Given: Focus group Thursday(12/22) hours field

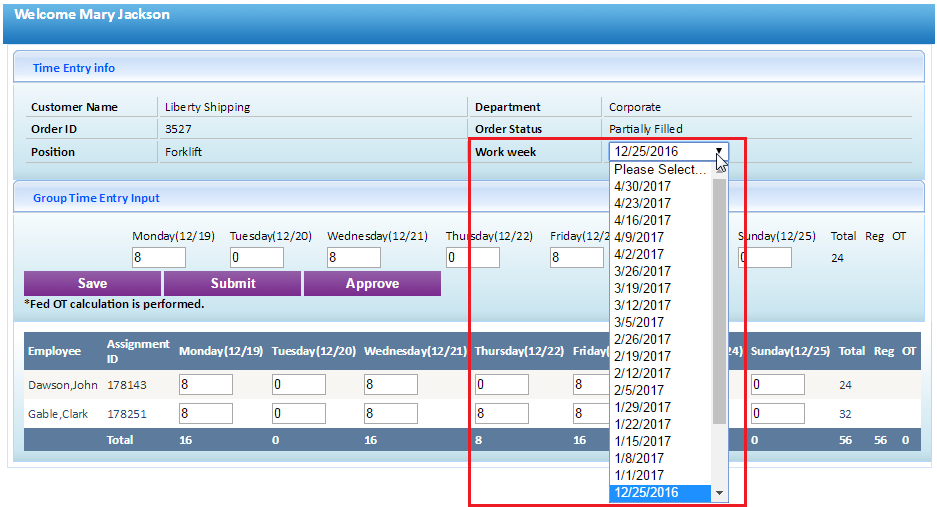Looking at the screenshot, I should 473,258.
